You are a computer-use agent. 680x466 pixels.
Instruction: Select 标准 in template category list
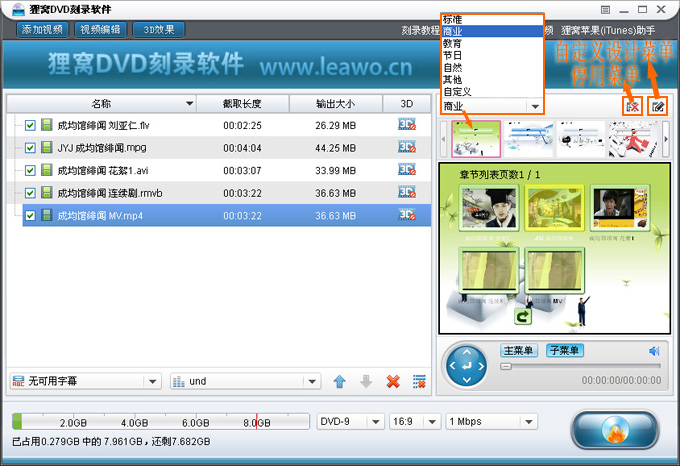click(x=492, y=20)
